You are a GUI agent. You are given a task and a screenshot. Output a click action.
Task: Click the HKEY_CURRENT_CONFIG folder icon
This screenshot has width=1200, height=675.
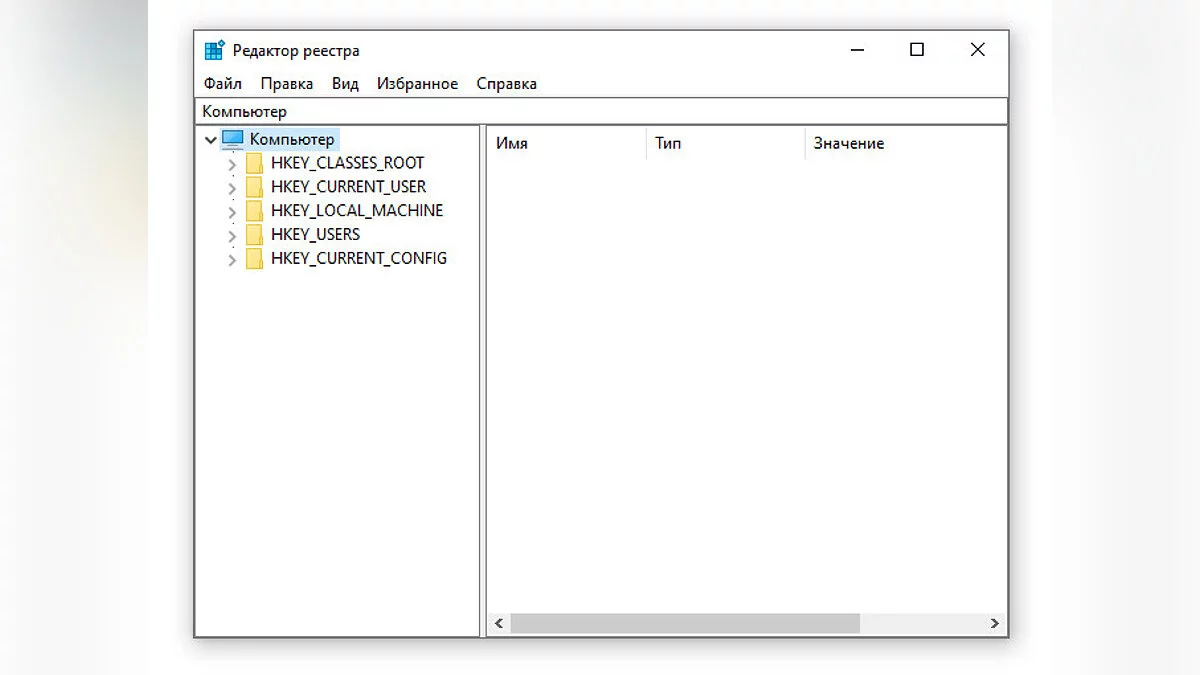tap(254, 259)
